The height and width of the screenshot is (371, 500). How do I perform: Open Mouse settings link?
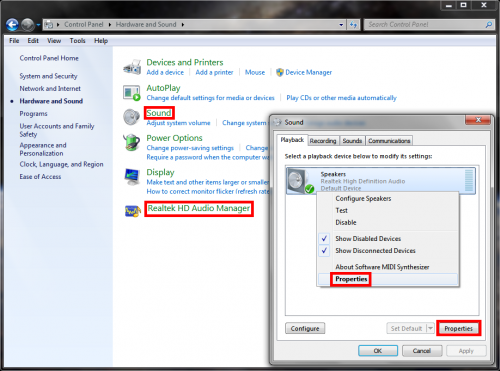tap(255, 72)
